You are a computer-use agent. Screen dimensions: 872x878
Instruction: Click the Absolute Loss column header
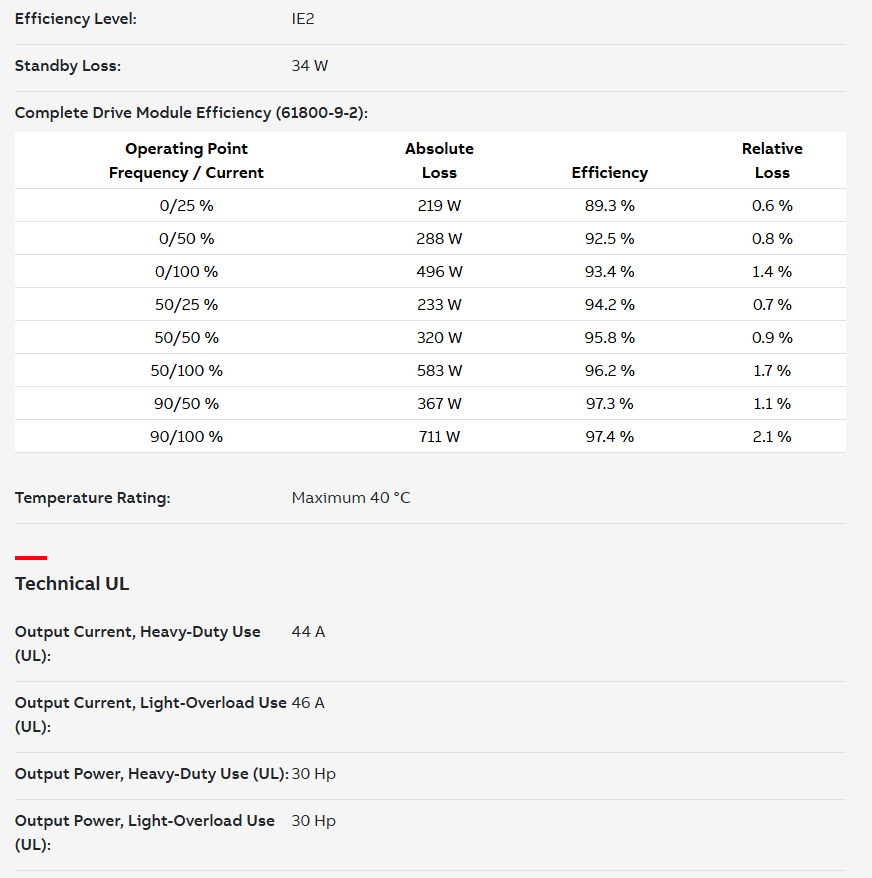coord(439,161)
